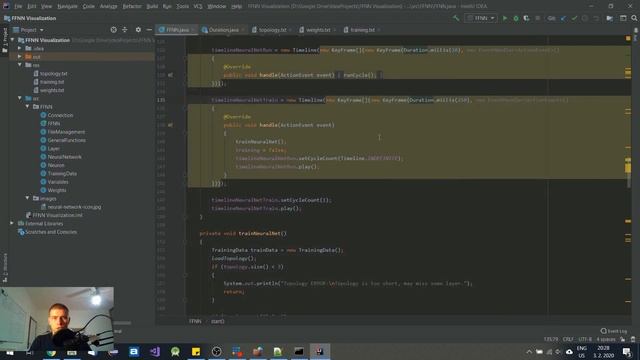Open Search Everywhere magnifier icon

(x=634, y=18)
